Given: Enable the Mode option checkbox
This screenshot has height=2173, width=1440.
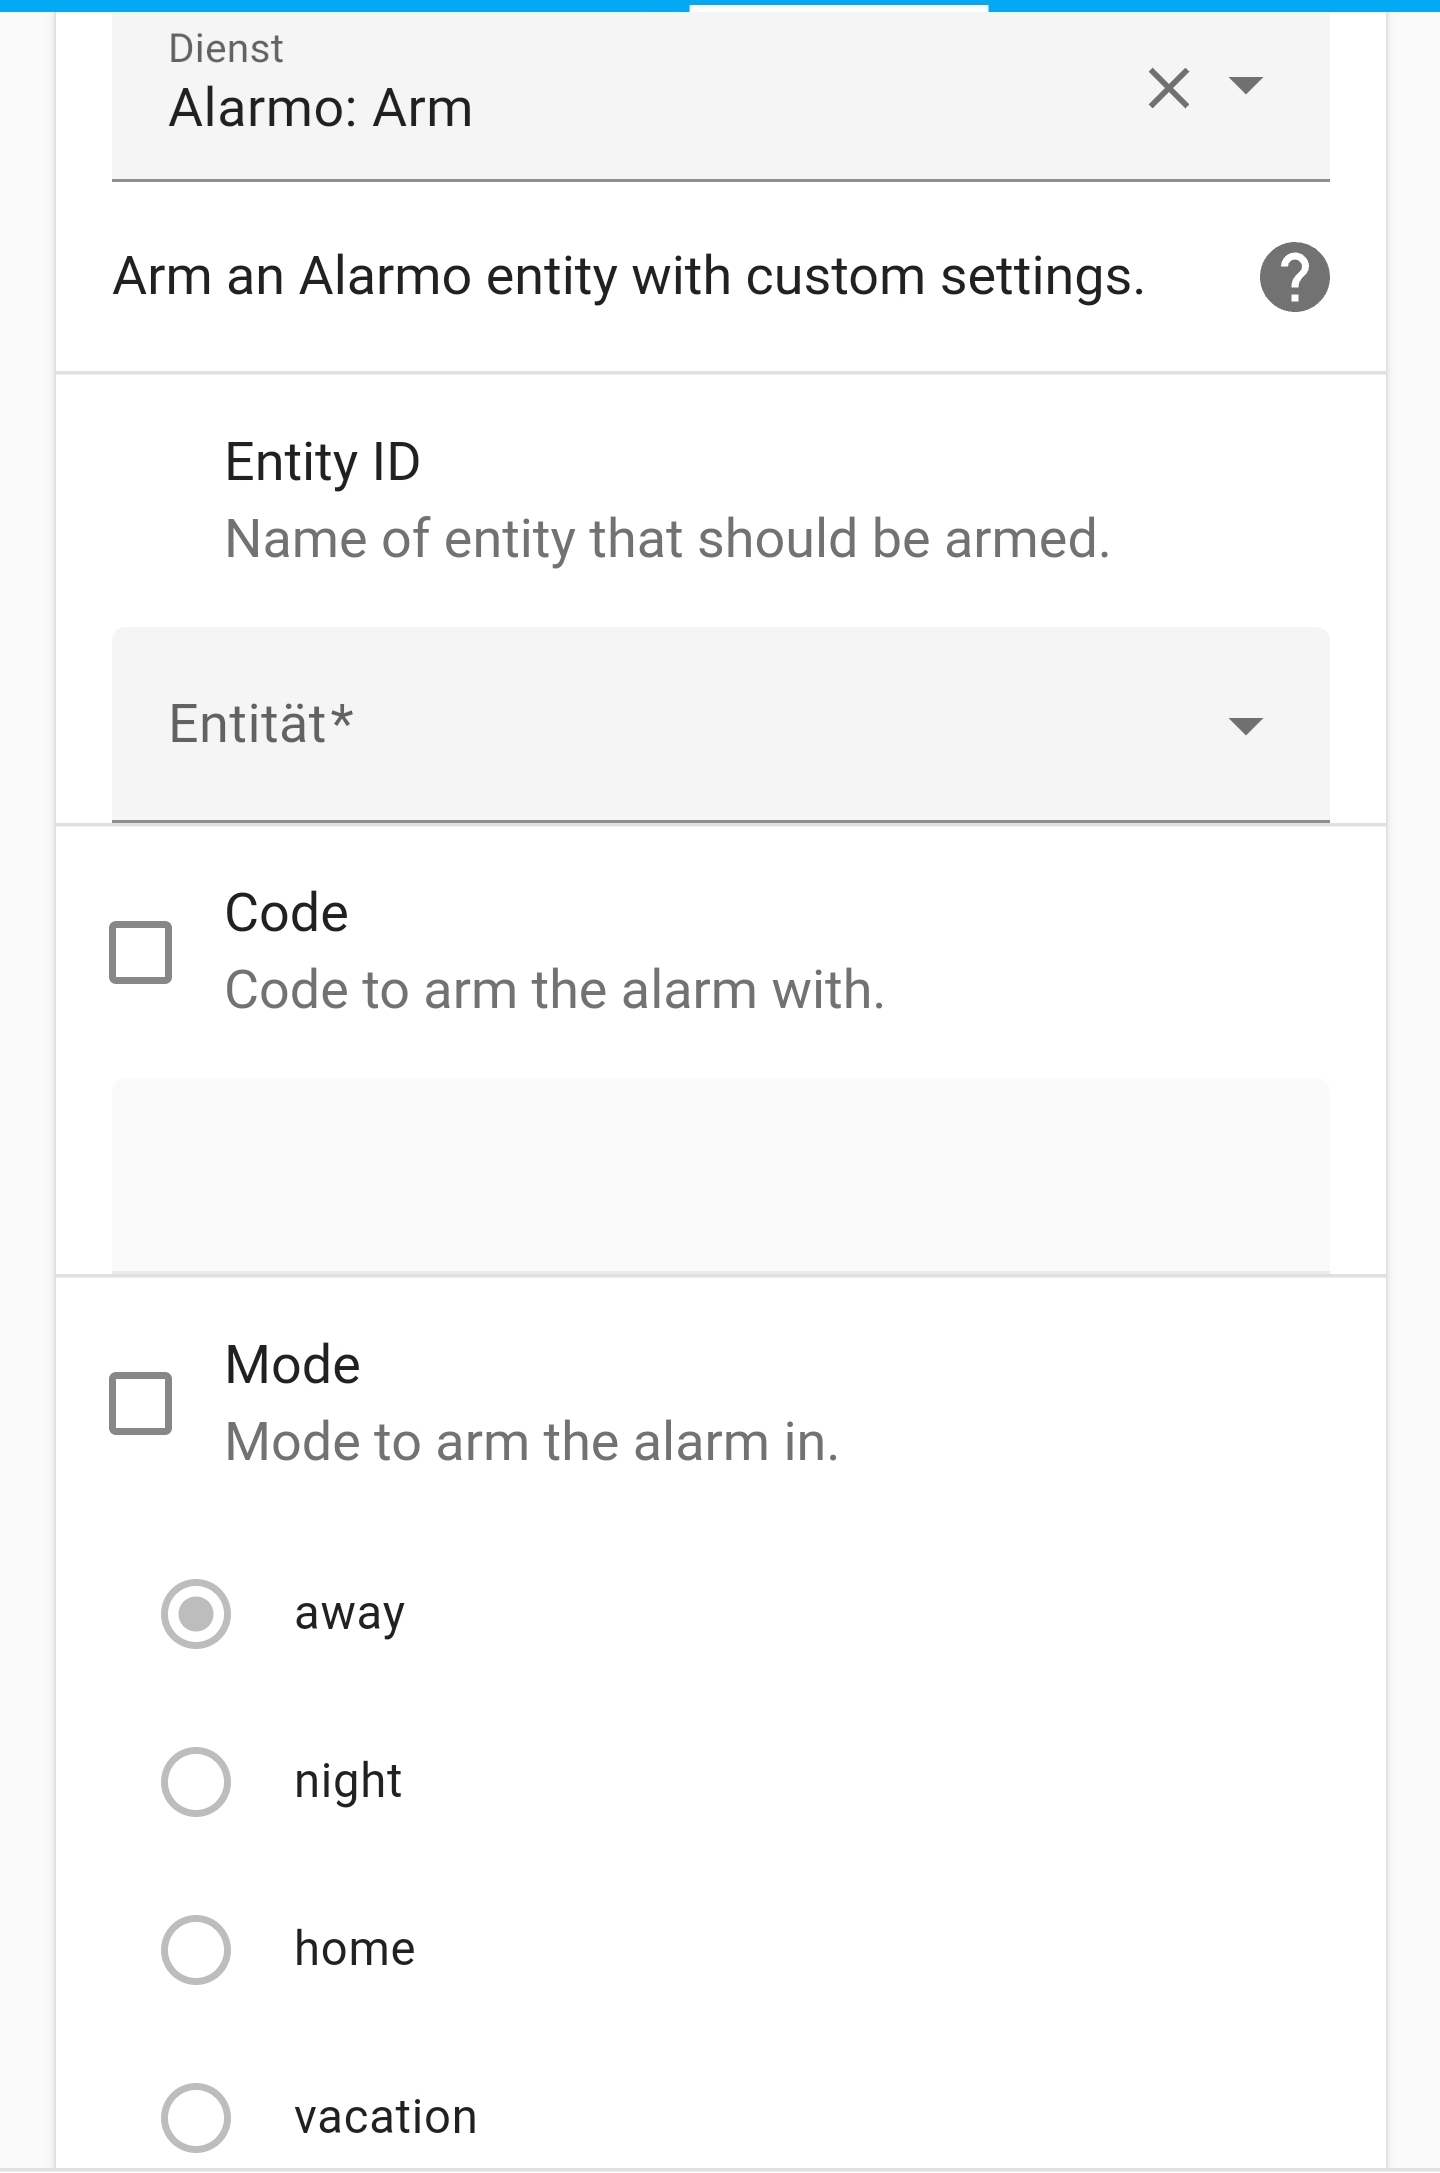Looking at the screenshot, I should click(141, 1402).
